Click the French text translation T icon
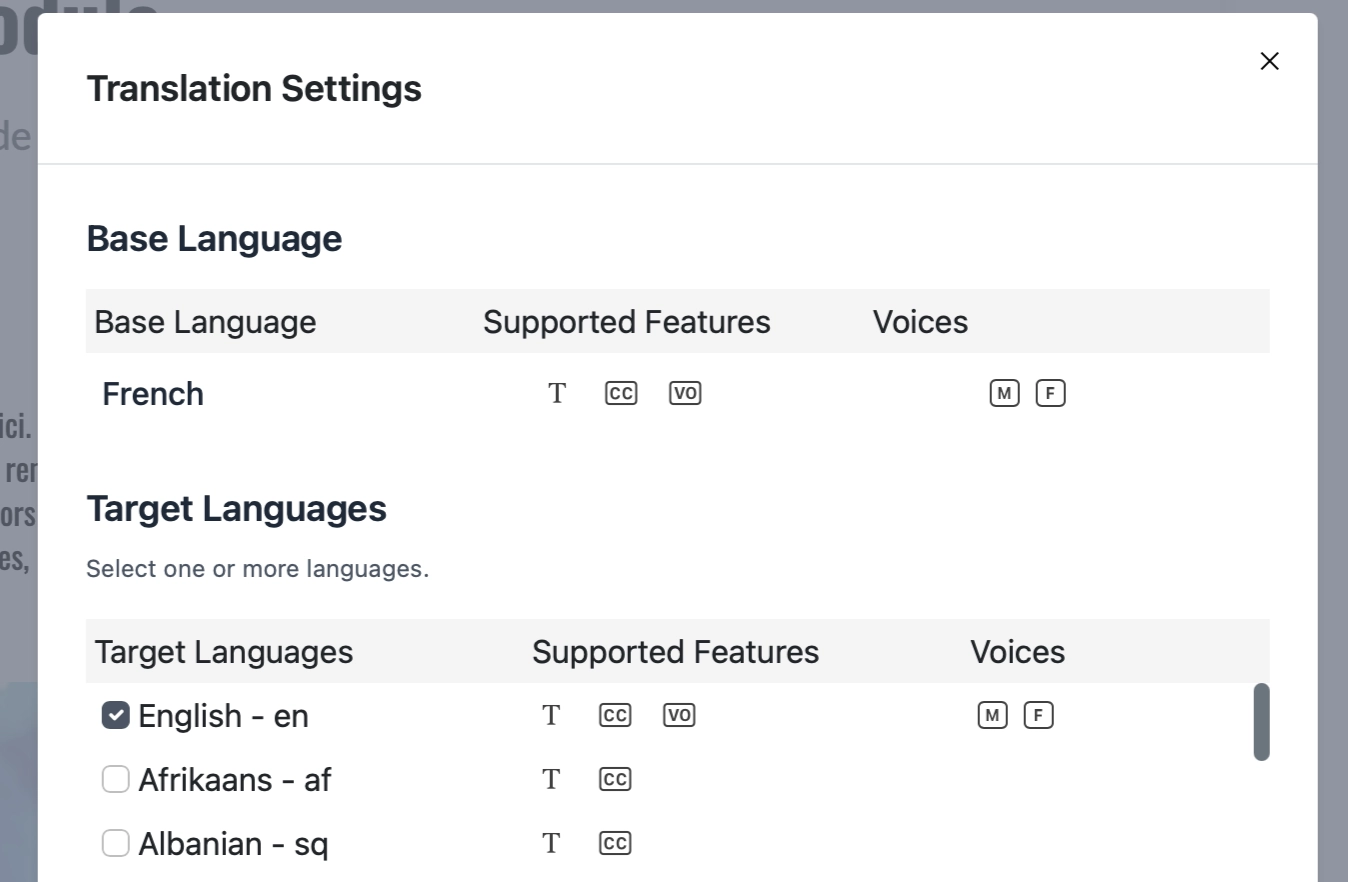 (x=557, y=393)
